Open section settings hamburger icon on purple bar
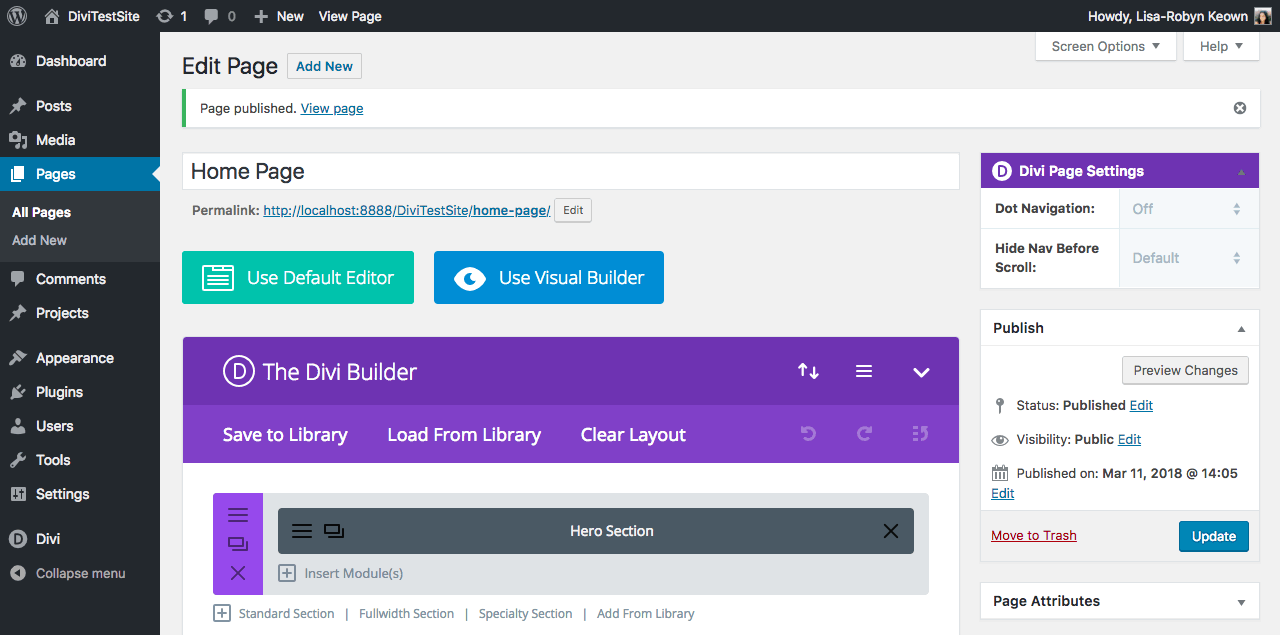Viewport: 1280px width, 635px height. pyautogui.click(x=238, y=515)
